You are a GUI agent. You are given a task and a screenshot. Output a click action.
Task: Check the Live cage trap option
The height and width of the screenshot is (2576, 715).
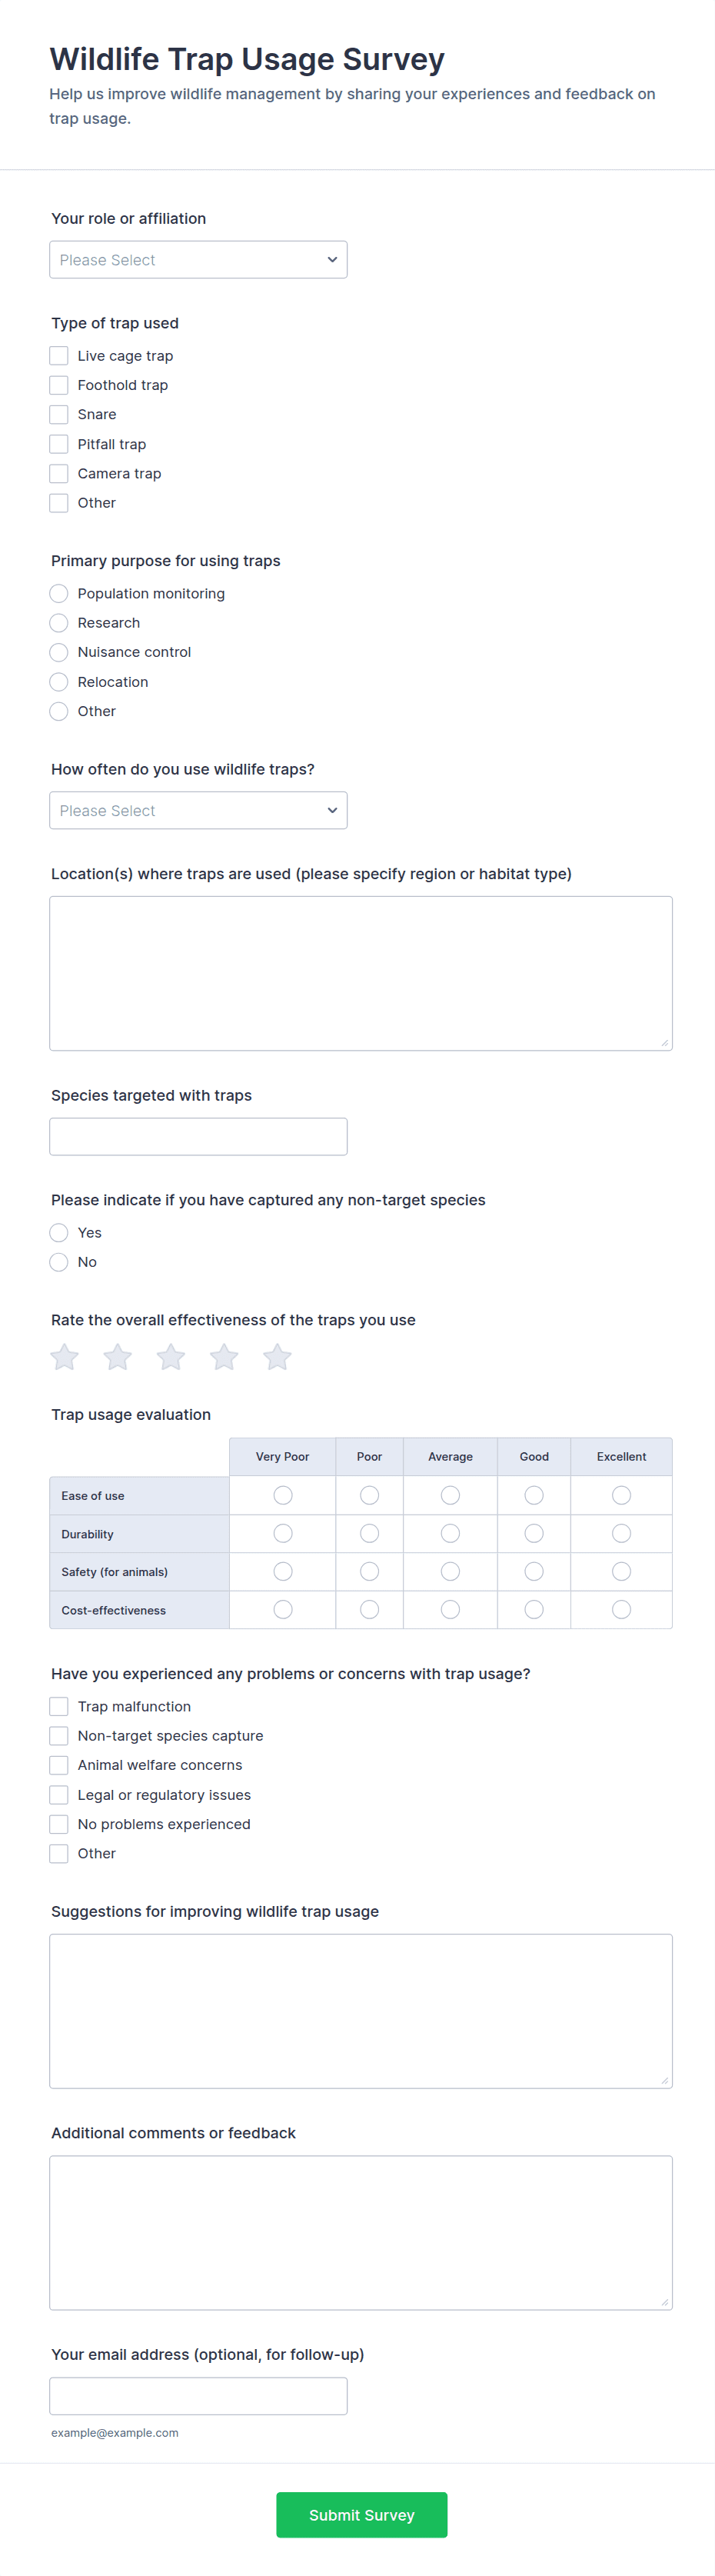59,356
